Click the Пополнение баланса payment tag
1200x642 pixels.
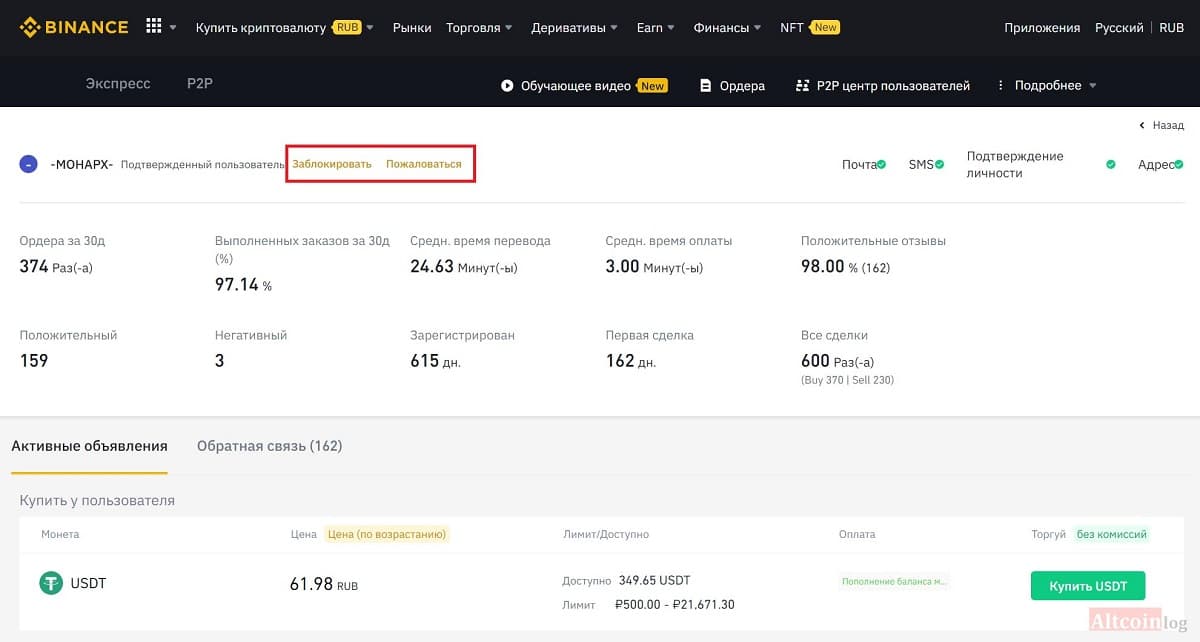pos(894,581)
